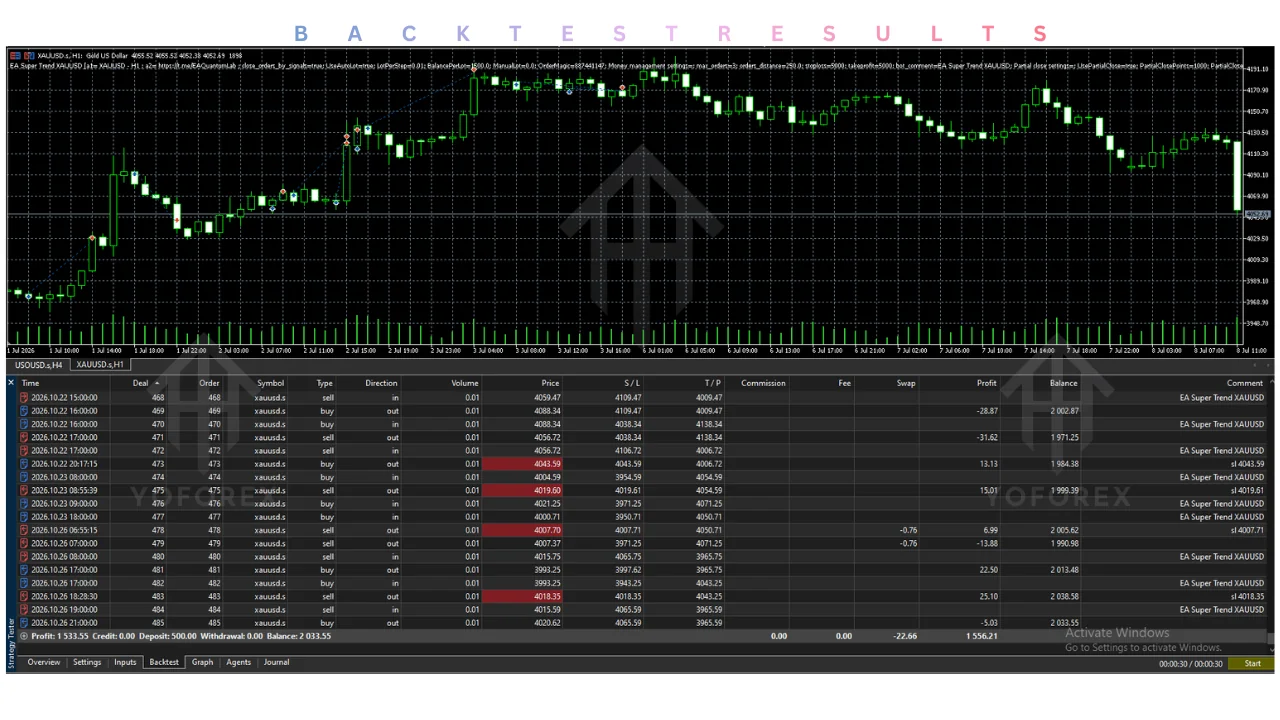Click the buy icon of deal 470

[24, 424]
